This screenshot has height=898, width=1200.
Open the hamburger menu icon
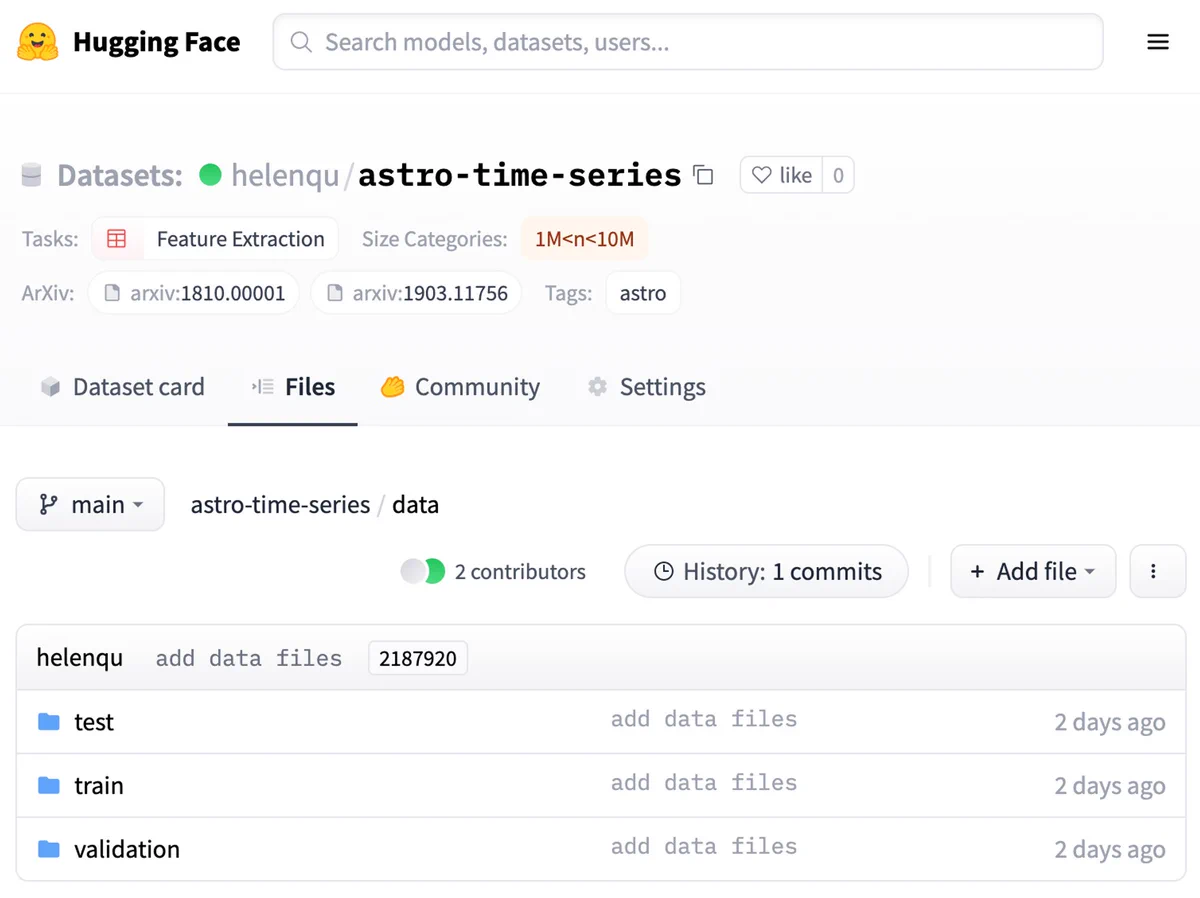click(x=1158, y=42)
